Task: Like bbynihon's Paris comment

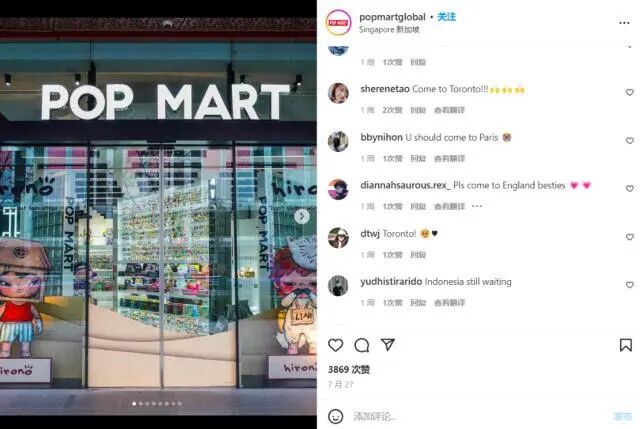Action: click(x=630, y=140)
